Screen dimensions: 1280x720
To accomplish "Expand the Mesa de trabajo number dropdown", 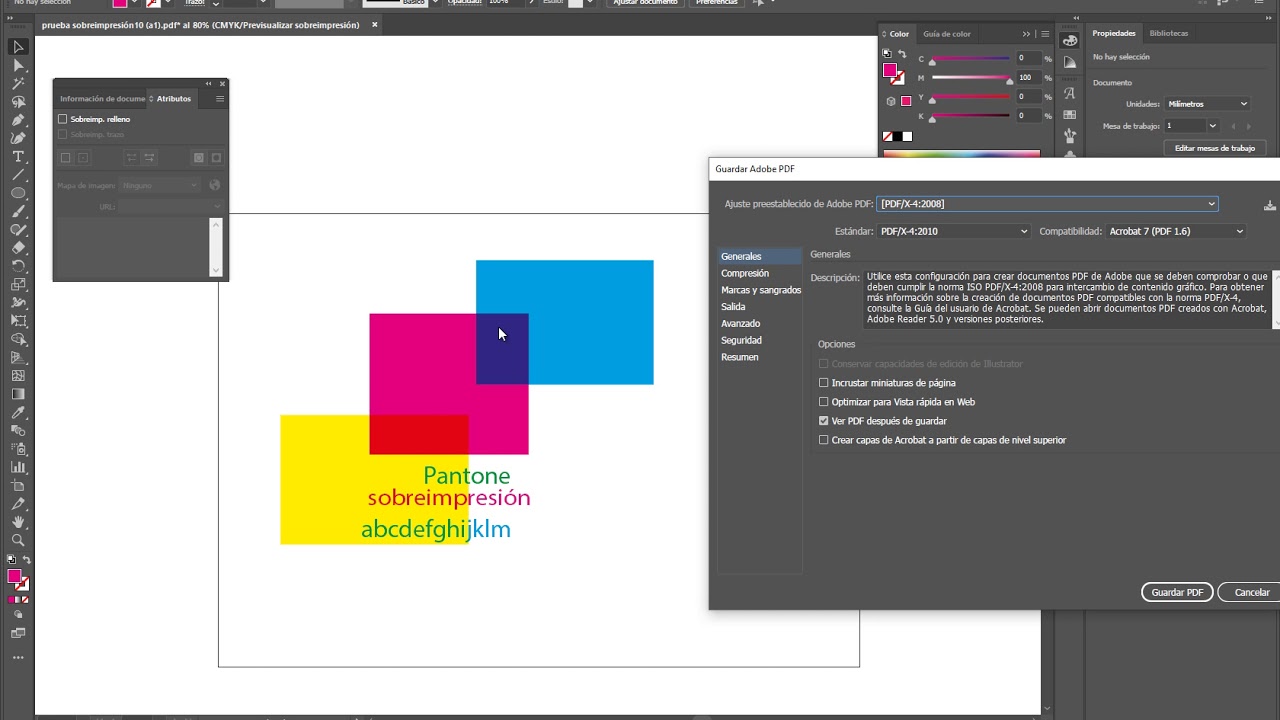I will (x=1212, y=126).
